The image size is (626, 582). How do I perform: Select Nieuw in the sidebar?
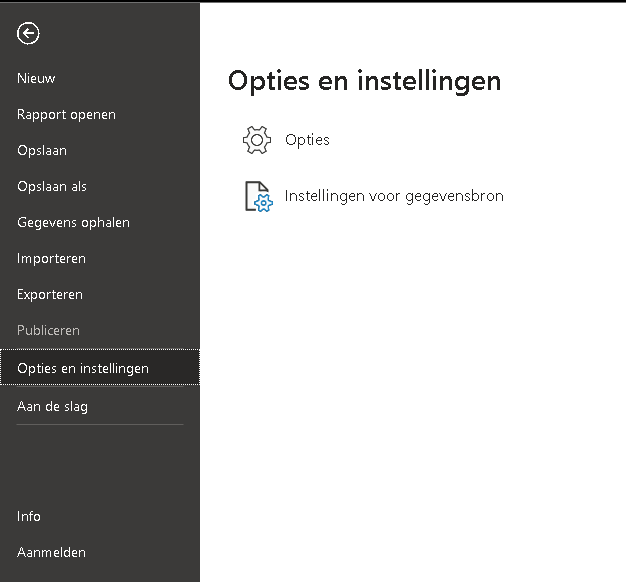coord(36,78)
